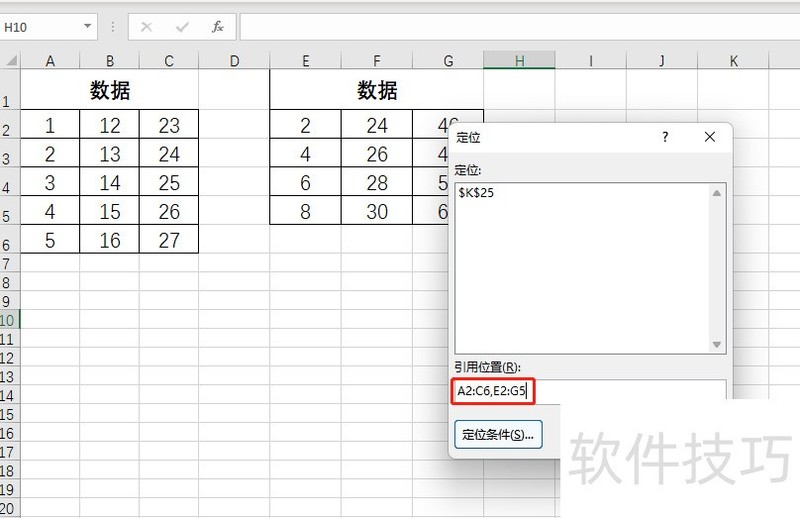Click the list scrollbar up arrow
This screenshot has height=518, width=800.
716,193
